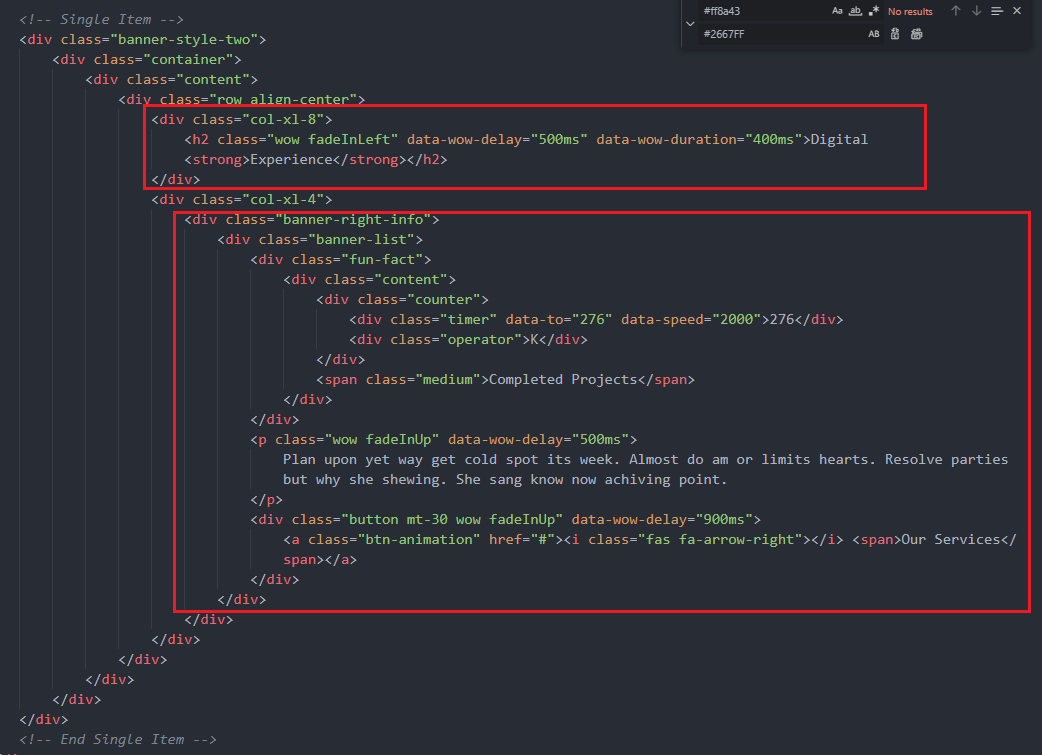Click the "timer" class value
This screenshot has height=755, width=1042.
pyautogui.click(x=469, y=319)
